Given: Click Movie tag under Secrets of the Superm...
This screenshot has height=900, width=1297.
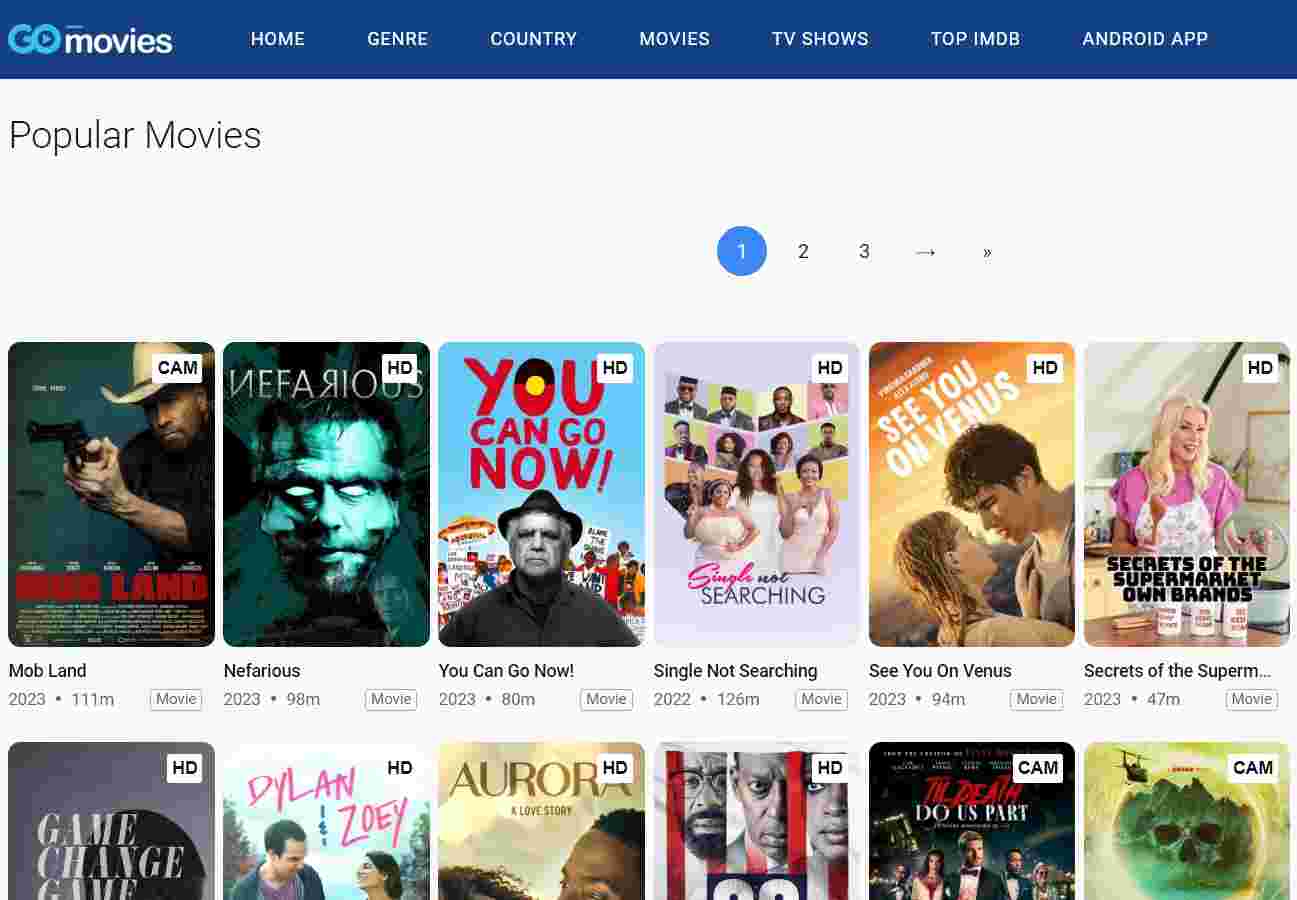Looking at the screenshot, I should [x=1252, y=699].
